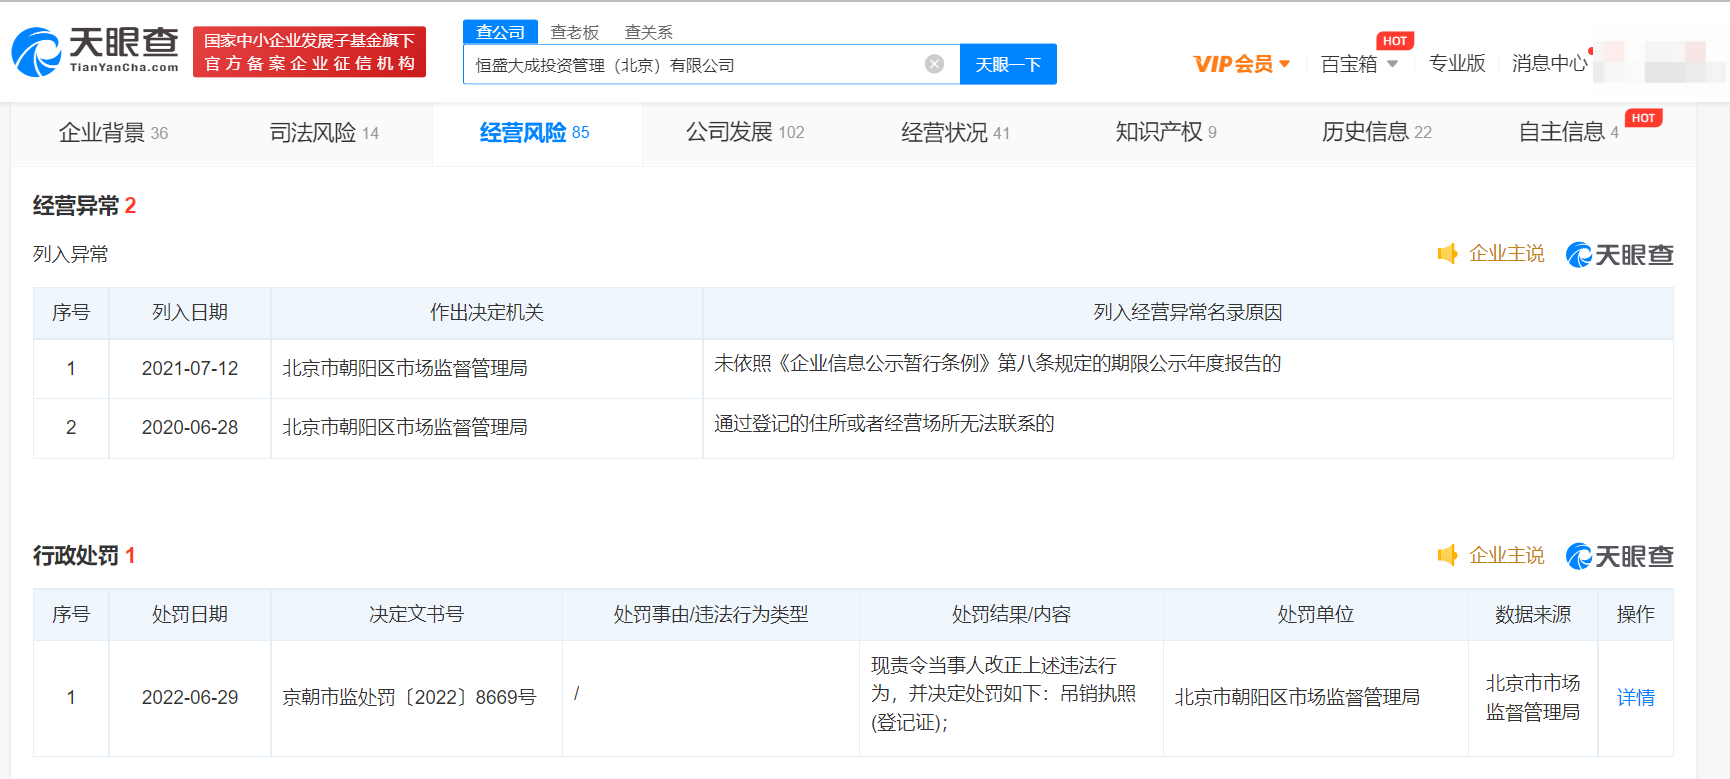Click column header 数据来源
Viewport: 1730px width, 779px height.
[1533, 615]
